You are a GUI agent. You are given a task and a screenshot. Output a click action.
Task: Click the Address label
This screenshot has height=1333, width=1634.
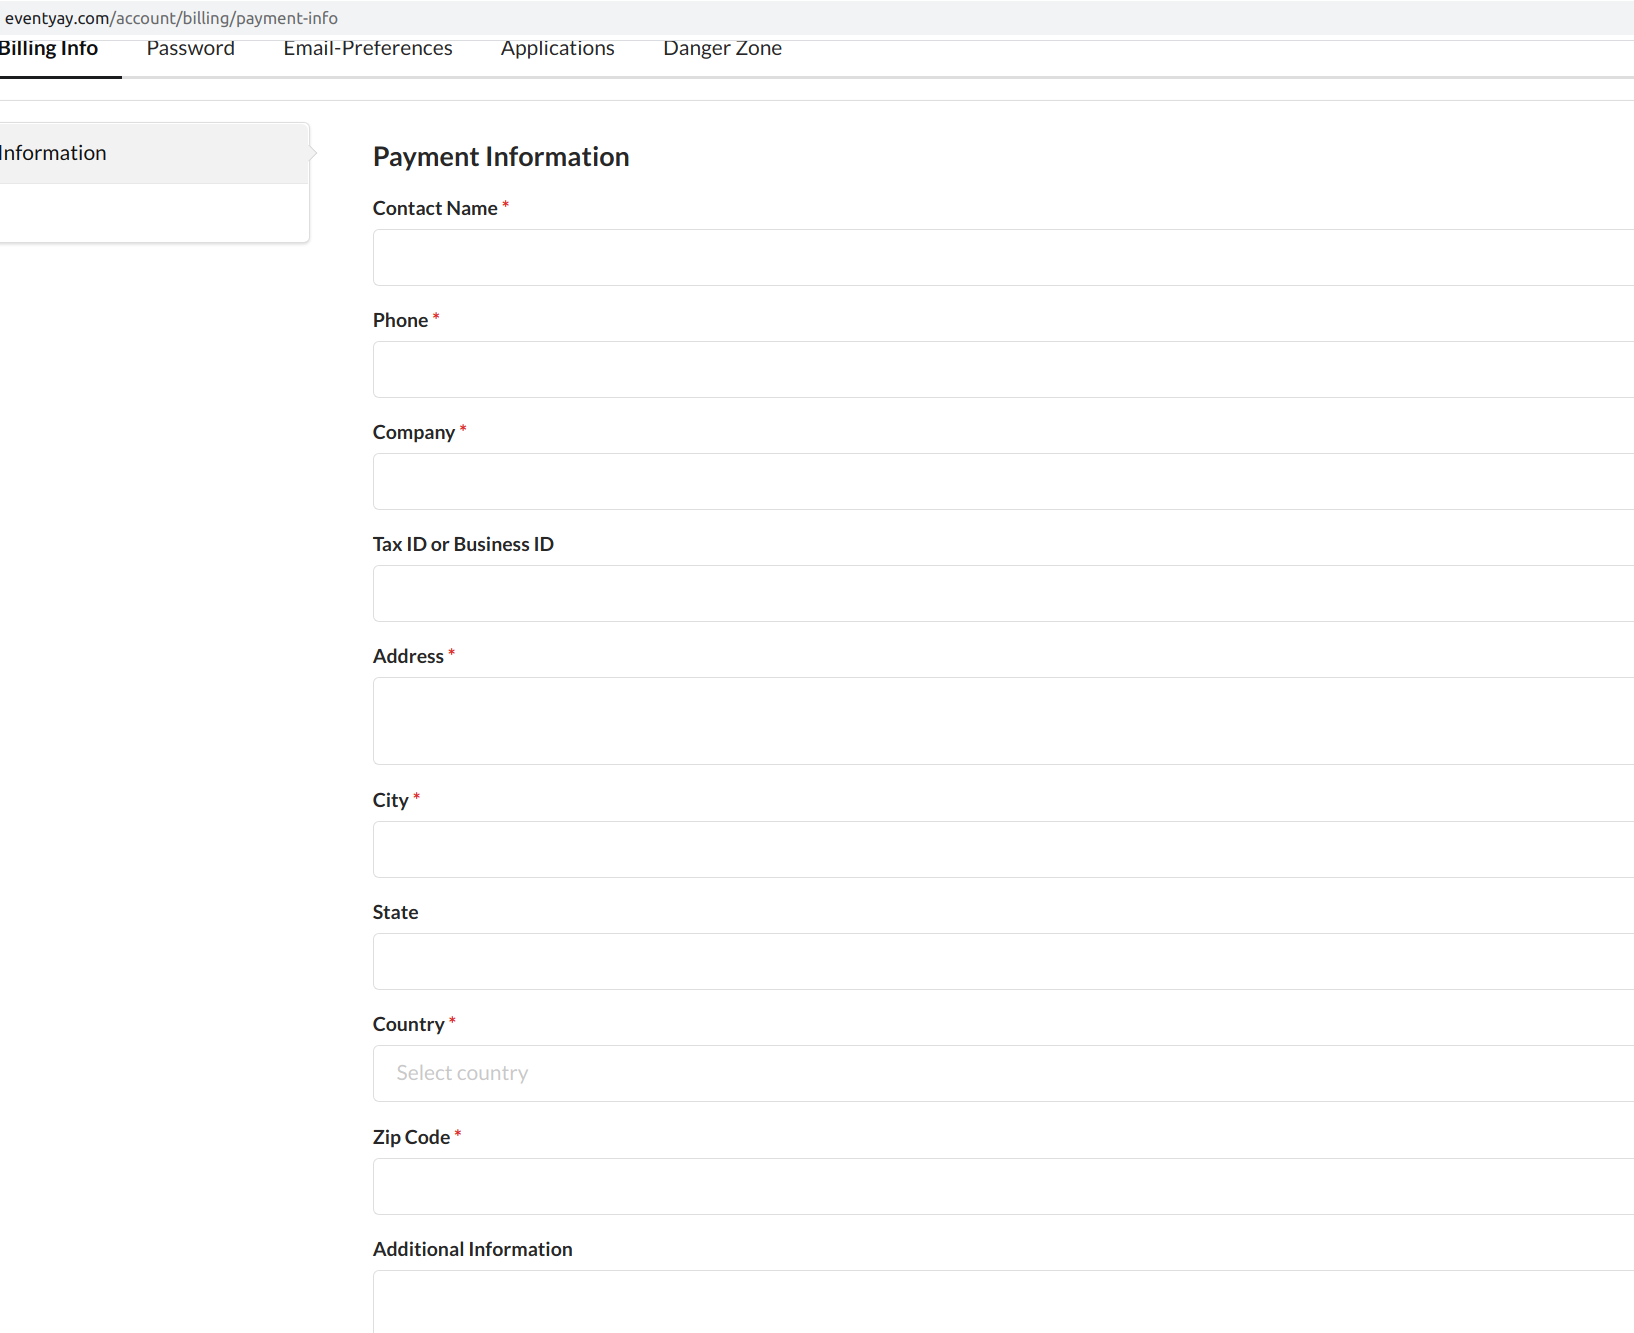[x=408, y=656]
